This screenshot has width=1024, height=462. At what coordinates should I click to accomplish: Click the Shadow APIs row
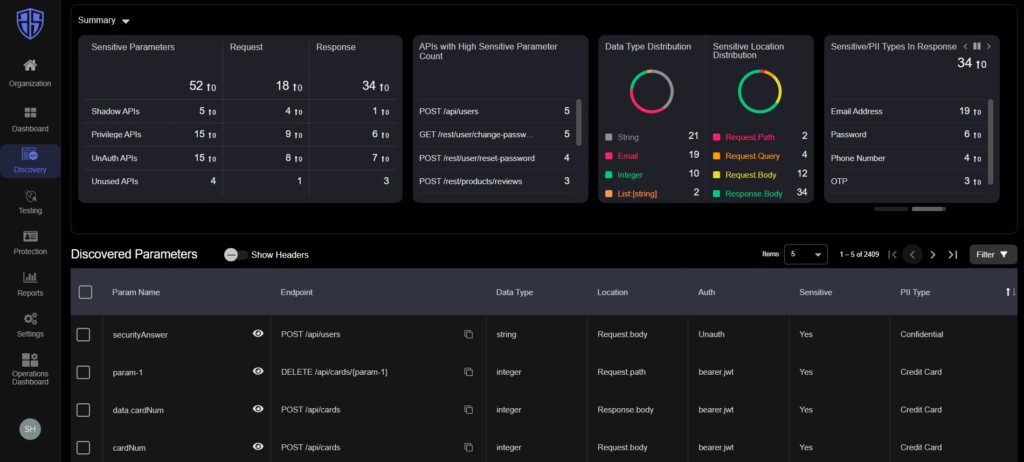tap(240, 111)
